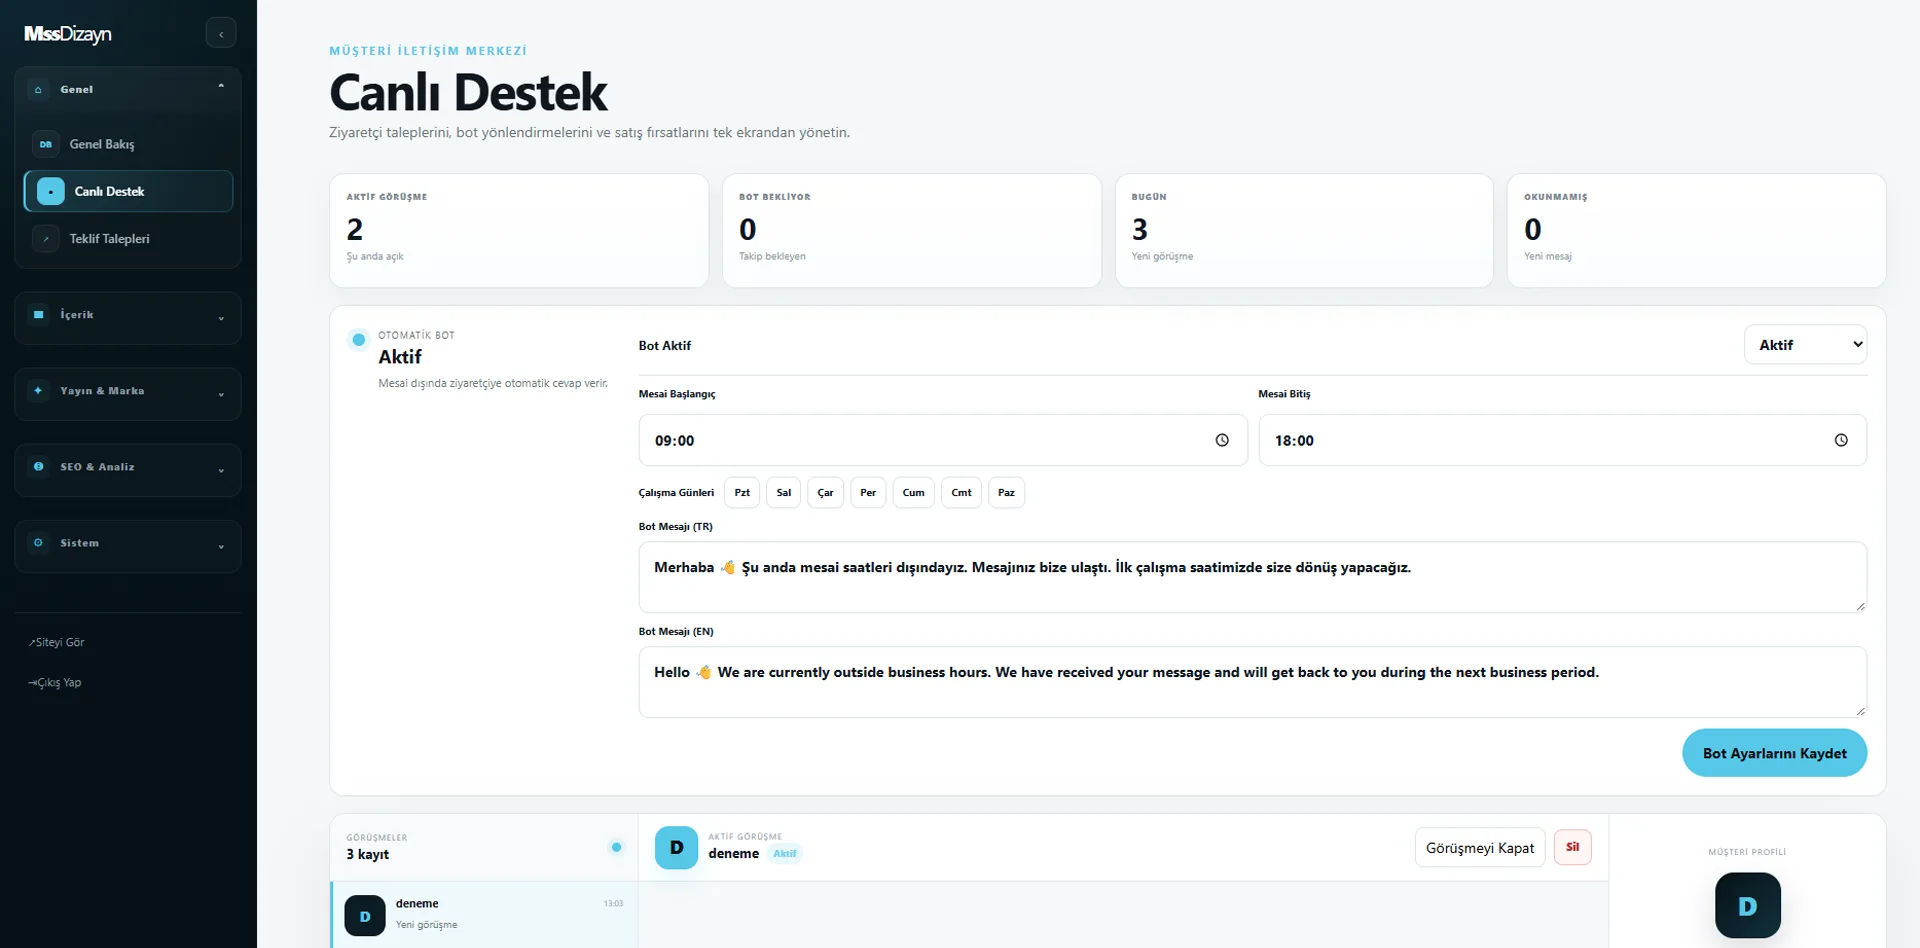Click the Aktif Görüşme stat card
The width and height of the screenshot is (1920, 948).
click(519, 230)
